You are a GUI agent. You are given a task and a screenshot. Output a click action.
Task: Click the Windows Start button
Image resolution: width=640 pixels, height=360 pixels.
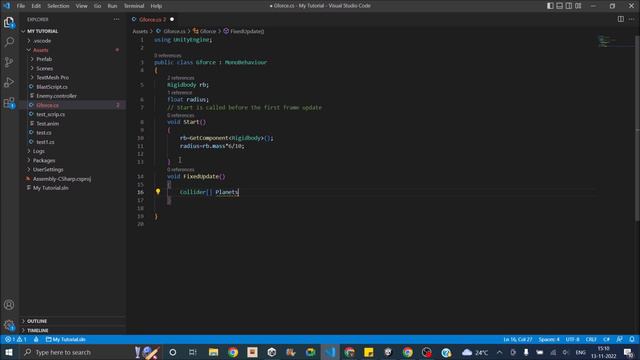click(x=9, y=352)
